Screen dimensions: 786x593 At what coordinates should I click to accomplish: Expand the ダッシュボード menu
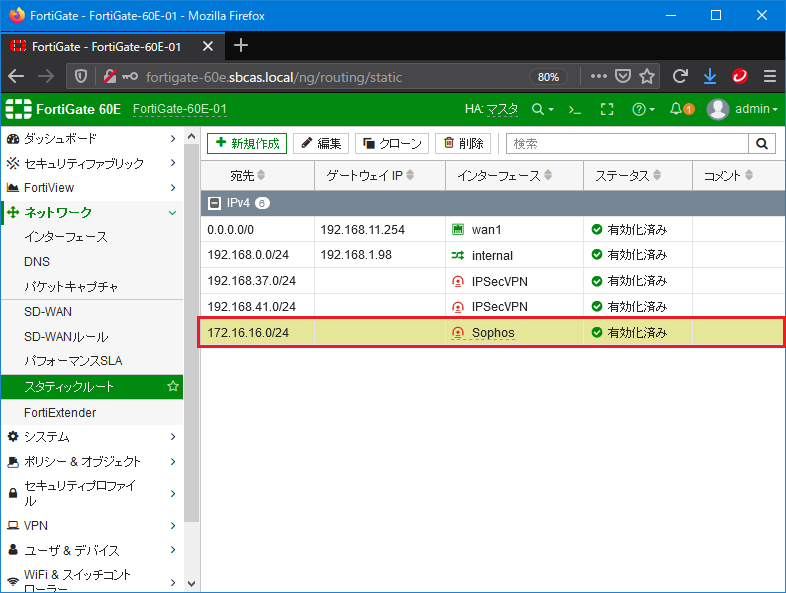(x=92, y=139)
